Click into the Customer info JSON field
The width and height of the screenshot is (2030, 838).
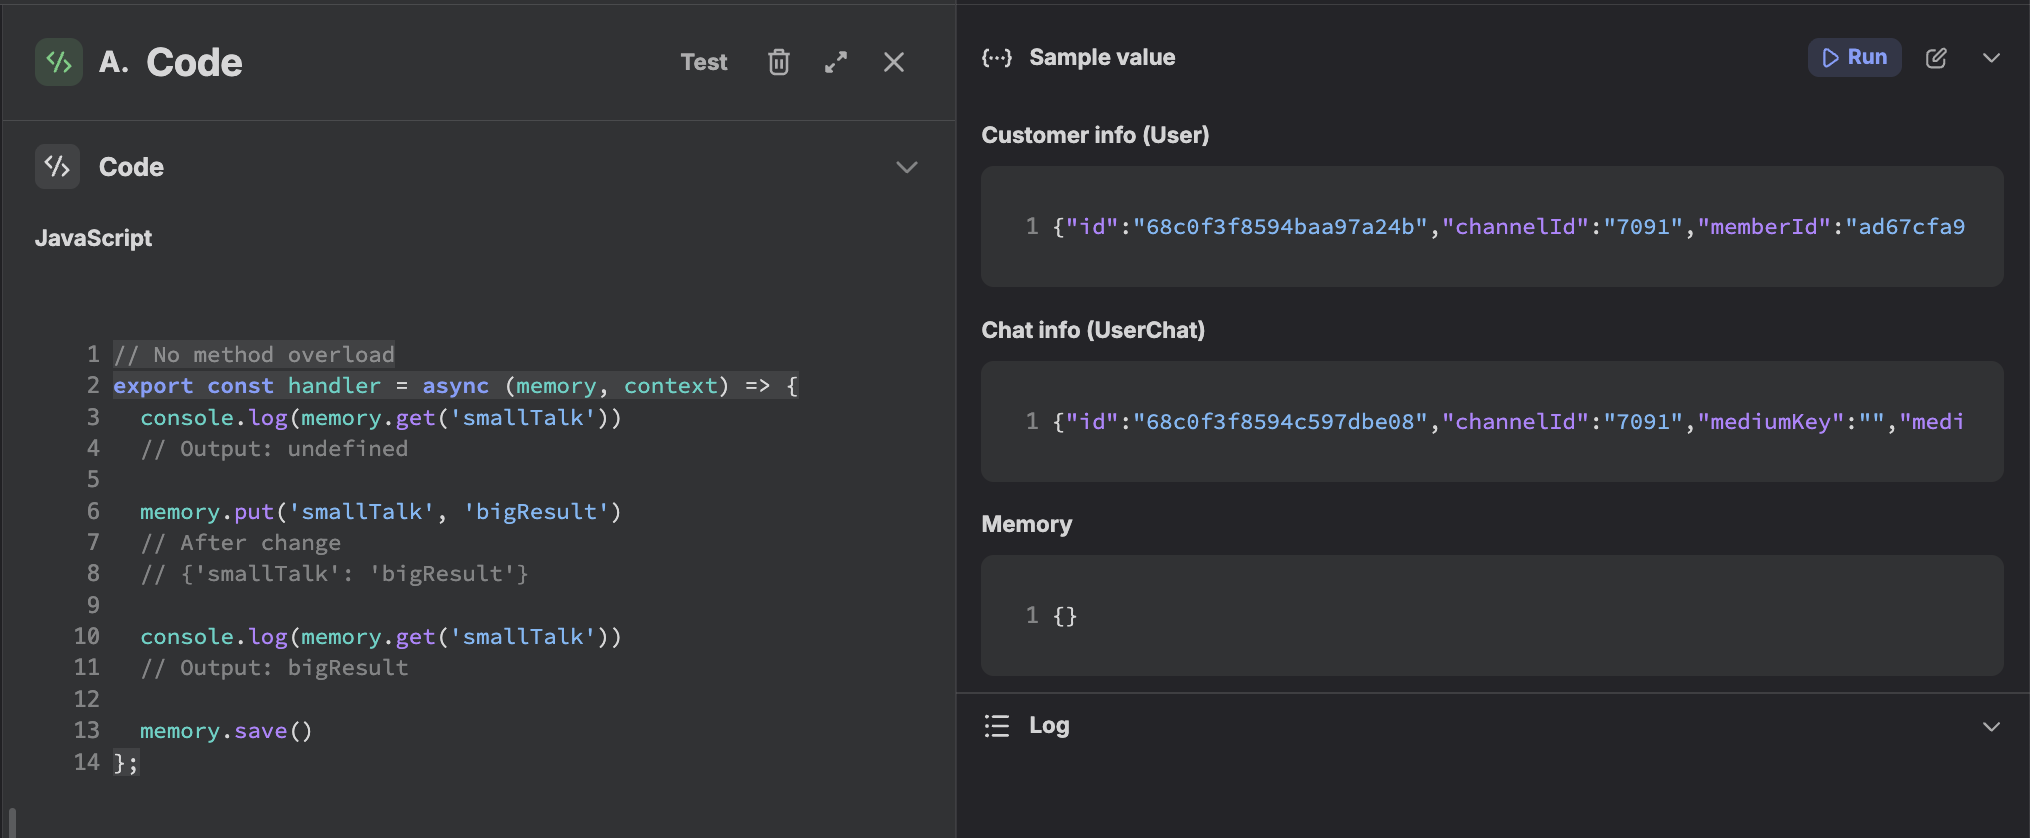pyautogui.click(x=1492, y=227)
